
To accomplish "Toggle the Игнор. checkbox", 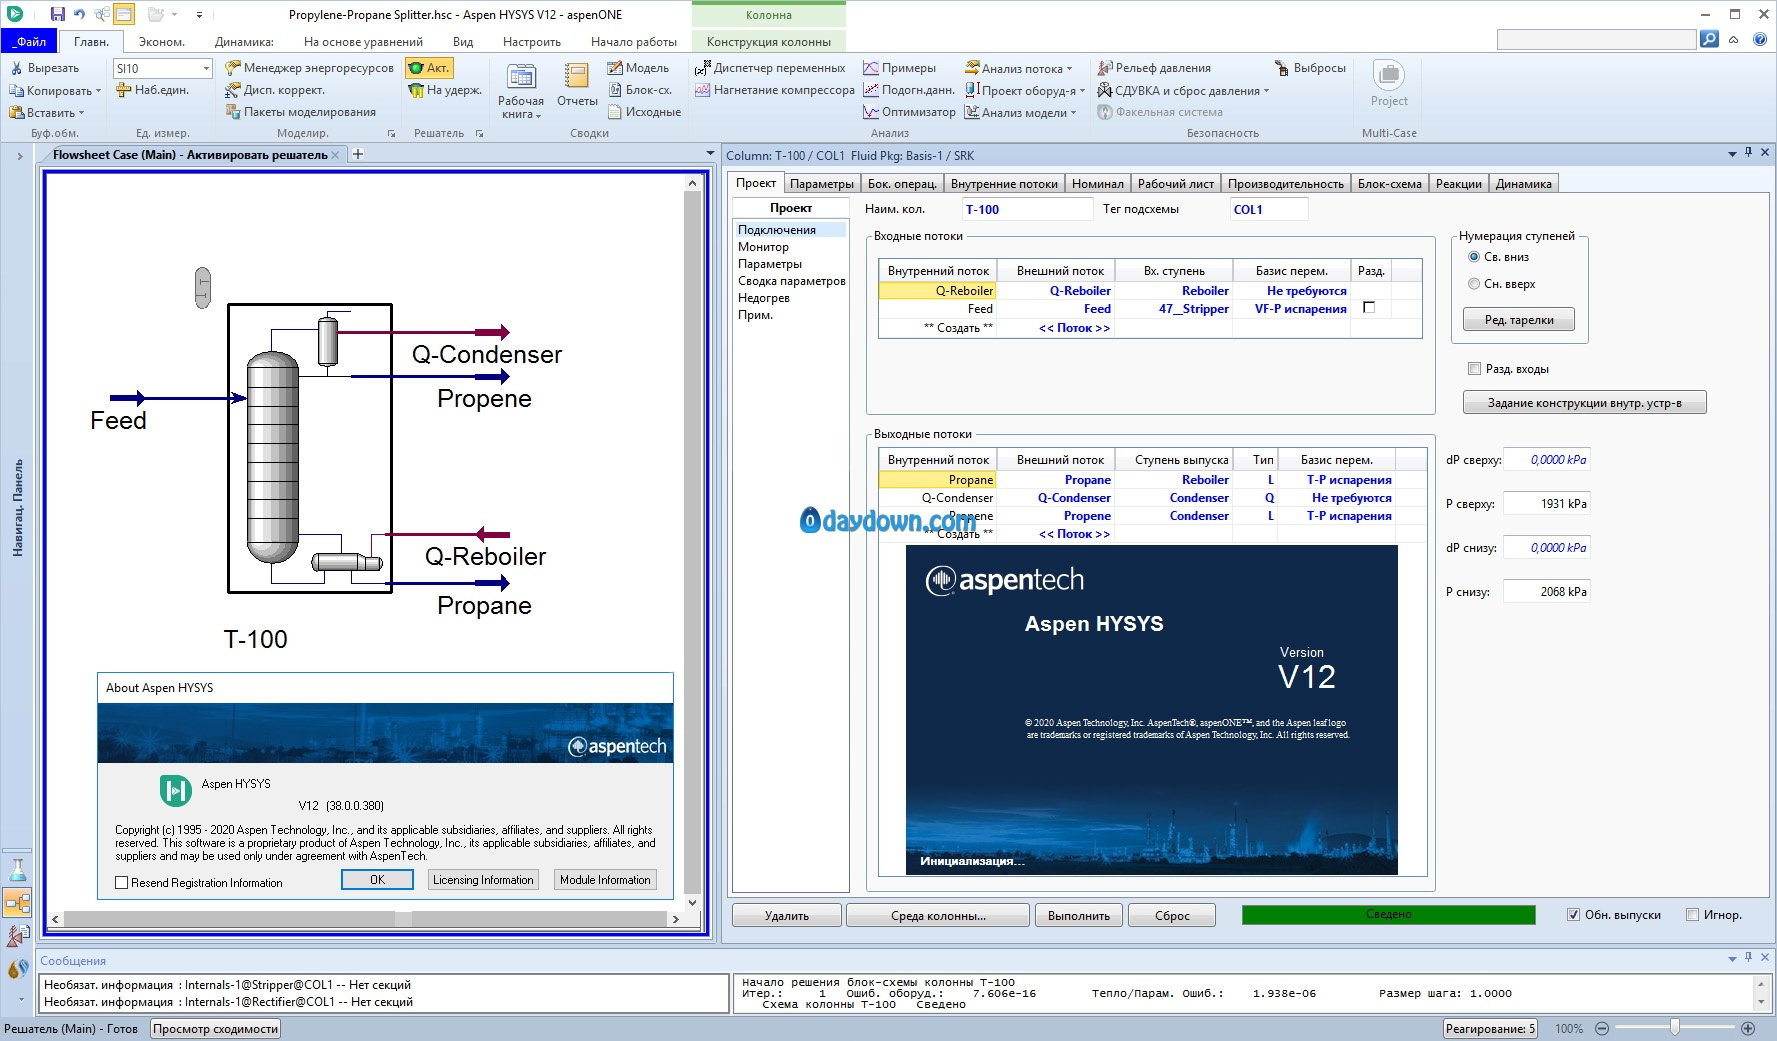I will point(1692,914).
